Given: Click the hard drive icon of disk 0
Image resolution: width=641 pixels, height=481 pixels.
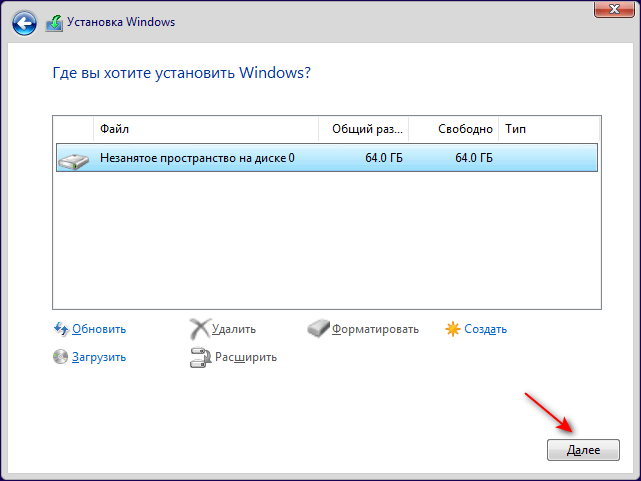Looking at the screenshot, I should click(x=73, y=161).
